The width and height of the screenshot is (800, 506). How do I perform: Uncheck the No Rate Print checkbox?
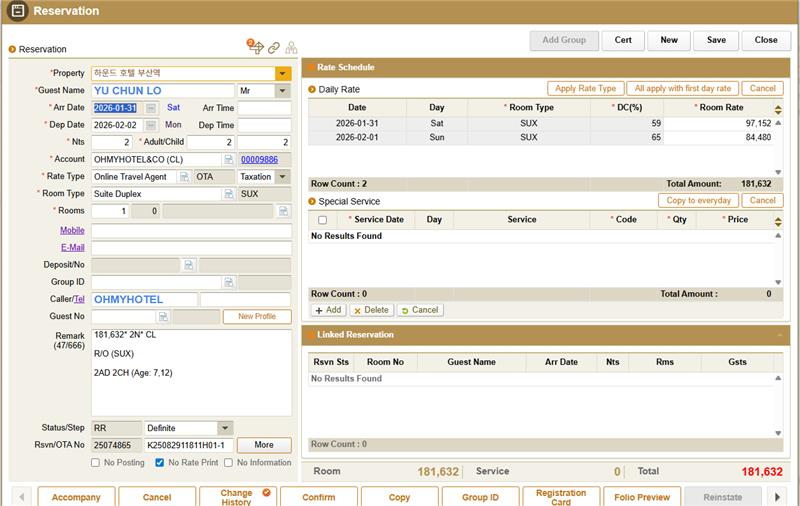(x=160, y=463)
